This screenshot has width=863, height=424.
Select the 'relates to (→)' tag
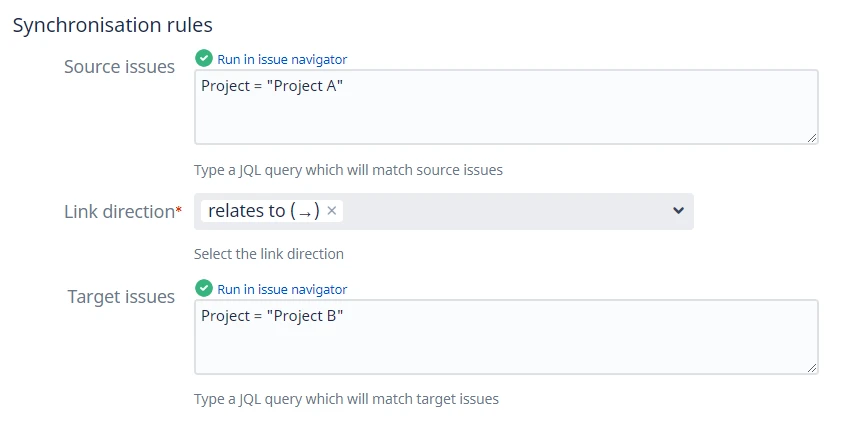pyautogui.click(x=263, y=211)
